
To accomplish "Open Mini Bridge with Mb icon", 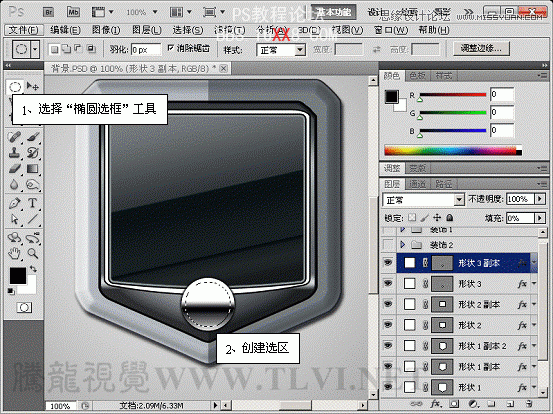I will [73, 13].
